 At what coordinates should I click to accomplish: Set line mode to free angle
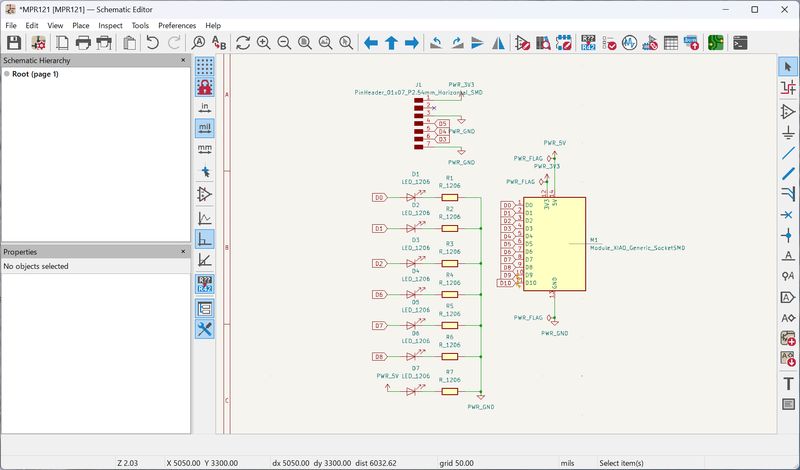tap(205, 218)
